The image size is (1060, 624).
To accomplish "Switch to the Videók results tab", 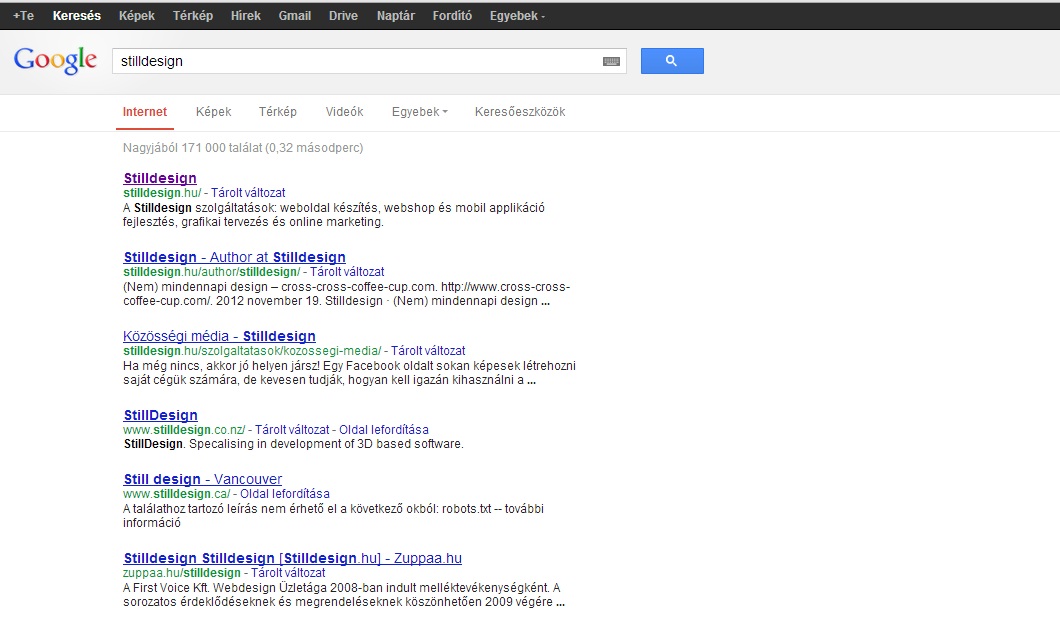I will coord(344,112).
